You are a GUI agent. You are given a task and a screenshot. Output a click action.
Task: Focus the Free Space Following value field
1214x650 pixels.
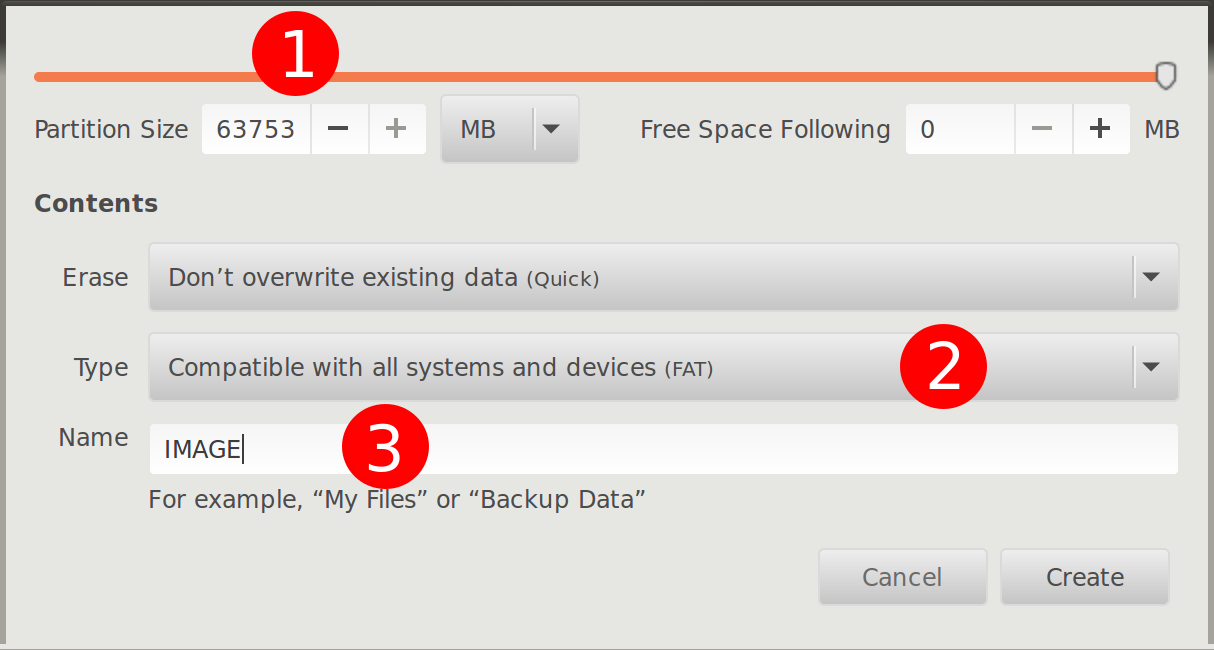point(960,129)
